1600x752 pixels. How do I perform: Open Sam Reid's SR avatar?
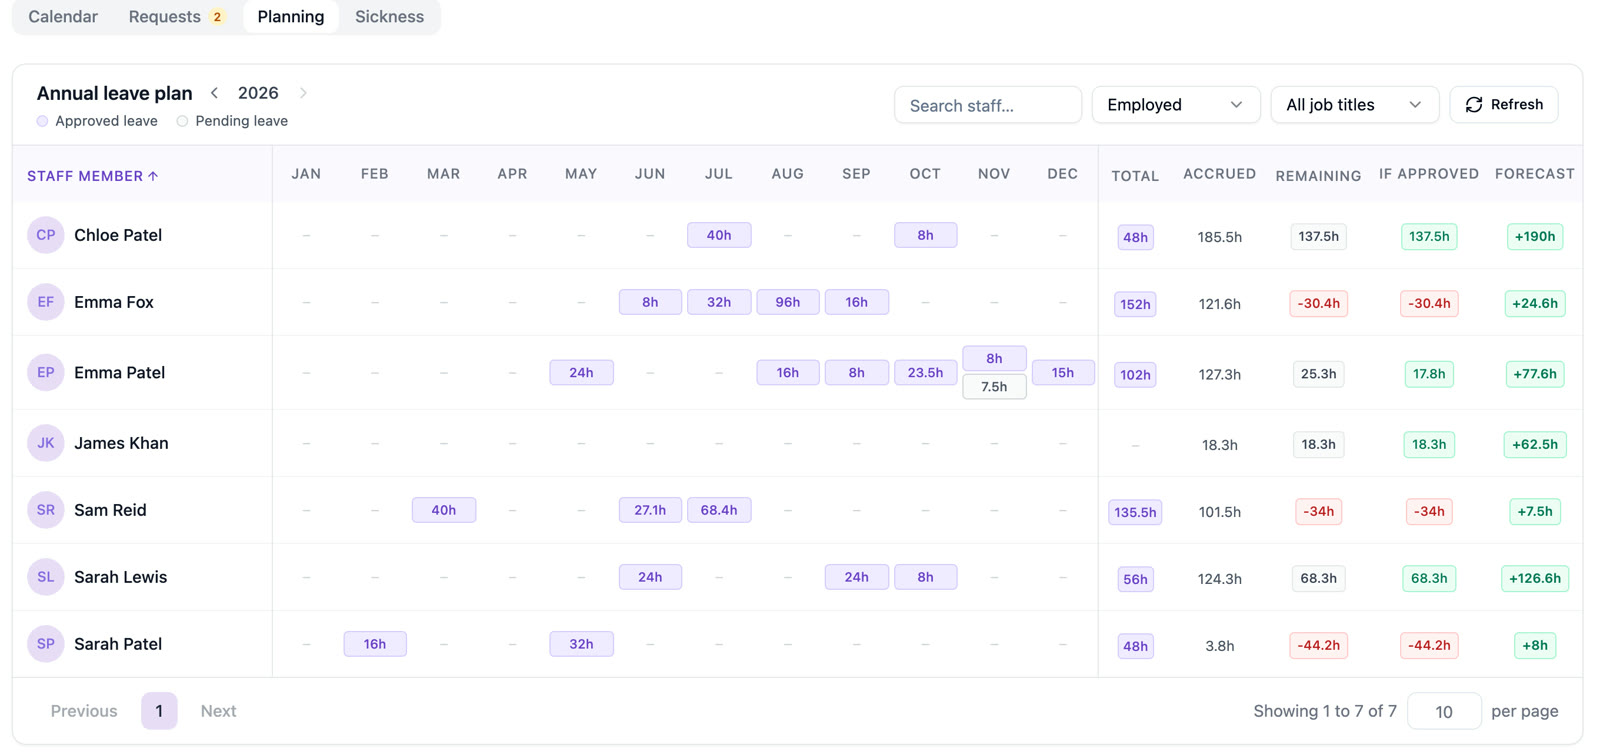tap(46, 510)
